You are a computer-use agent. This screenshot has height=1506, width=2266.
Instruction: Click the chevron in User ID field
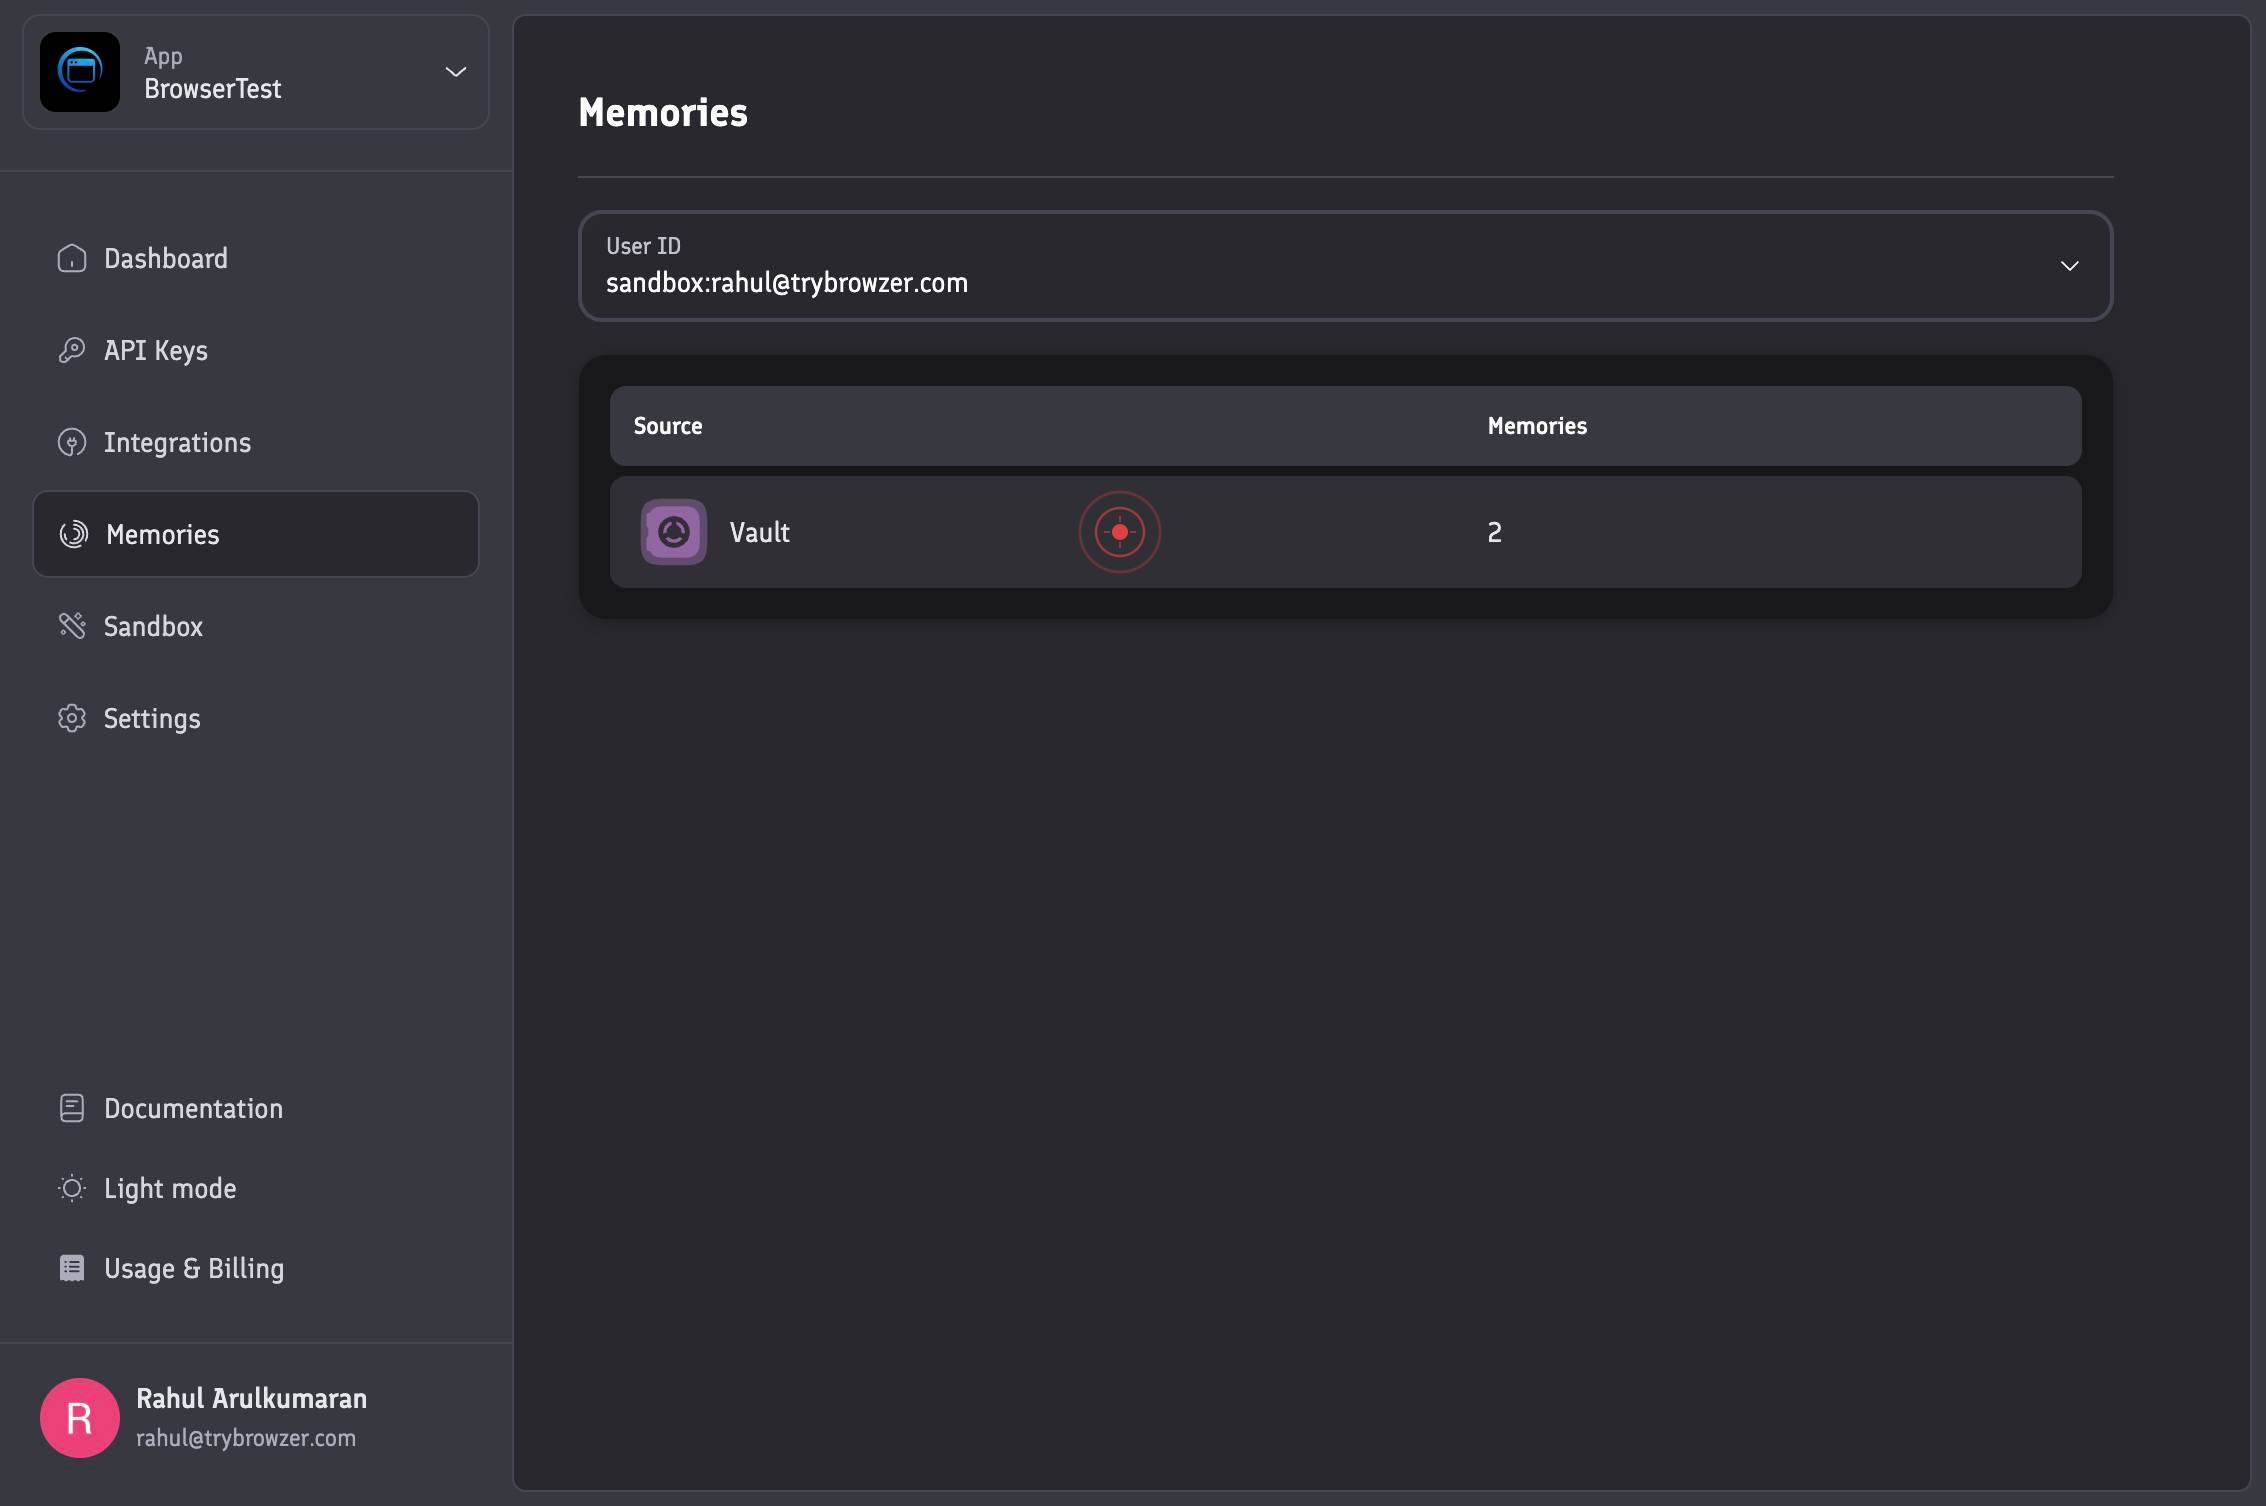pos(2069,266)
